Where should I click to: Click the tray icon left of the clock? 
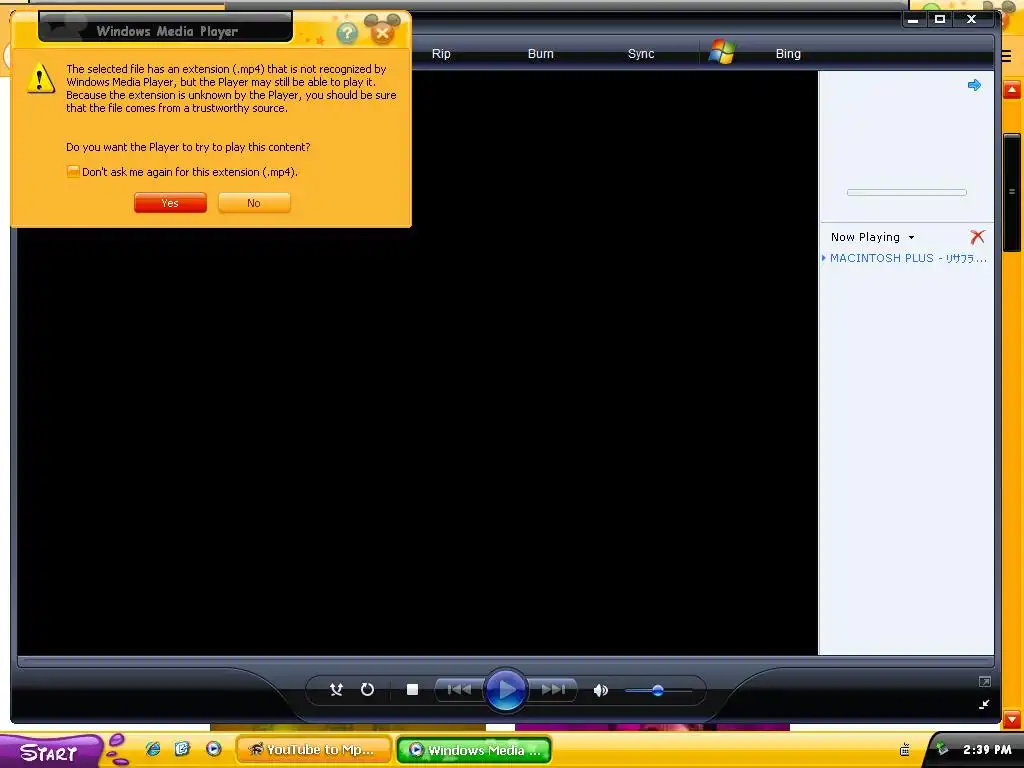pyautogui.click(x=941, y=749)
